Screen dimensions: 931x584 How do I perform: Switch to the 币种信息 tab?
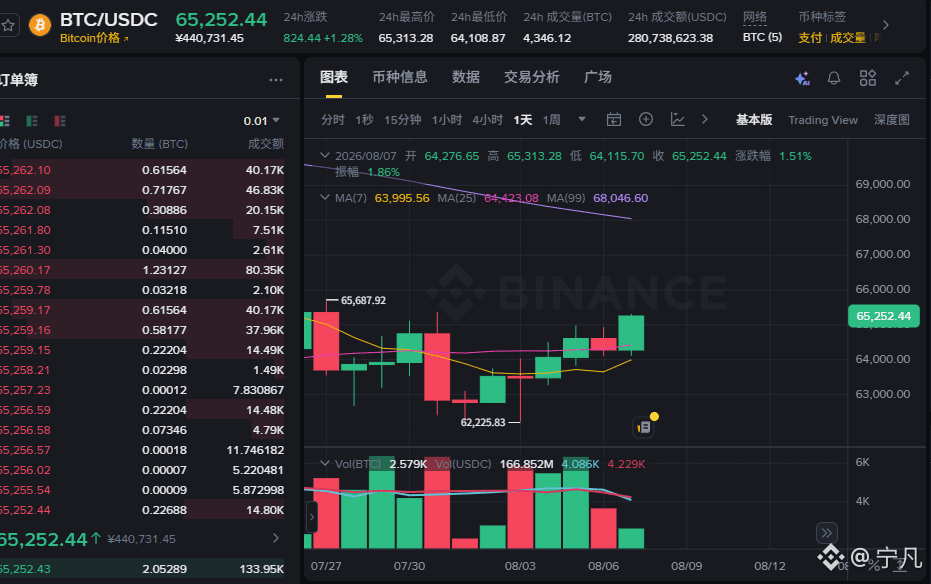(400, 77)
